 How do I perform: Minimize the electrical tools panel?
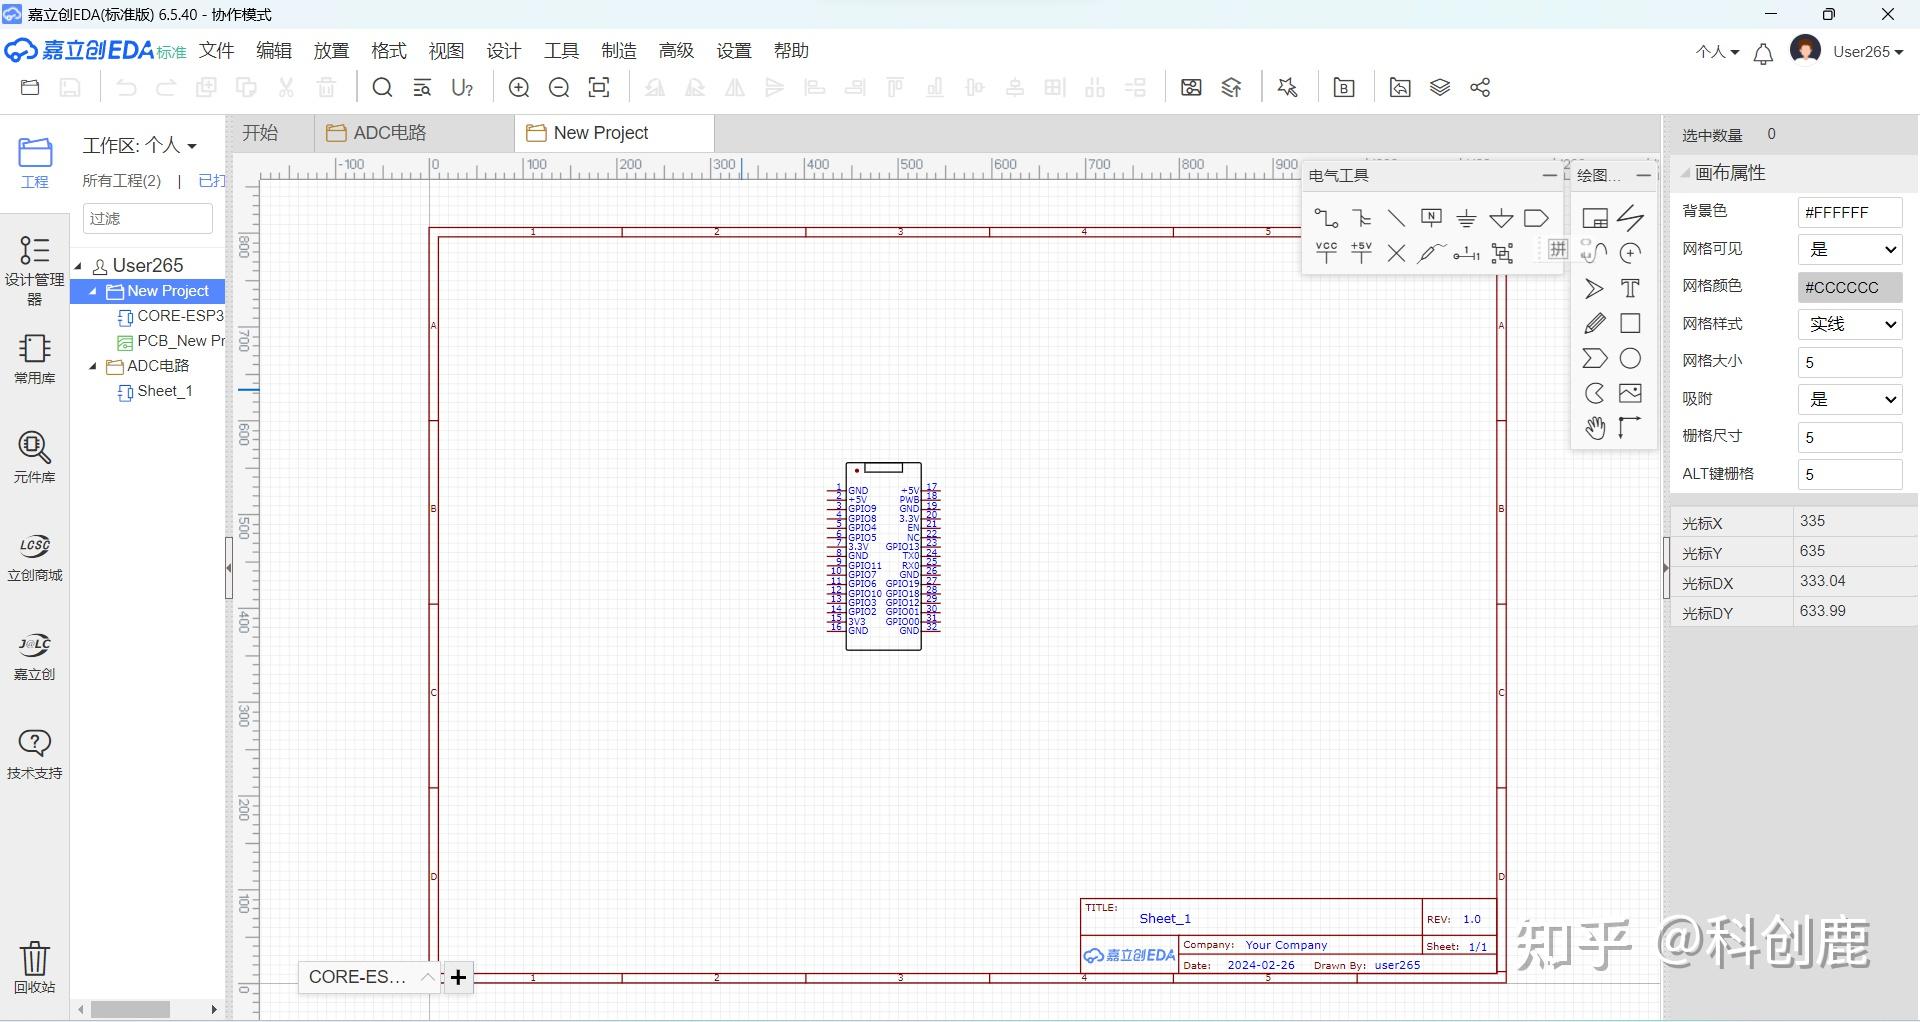1549,175
